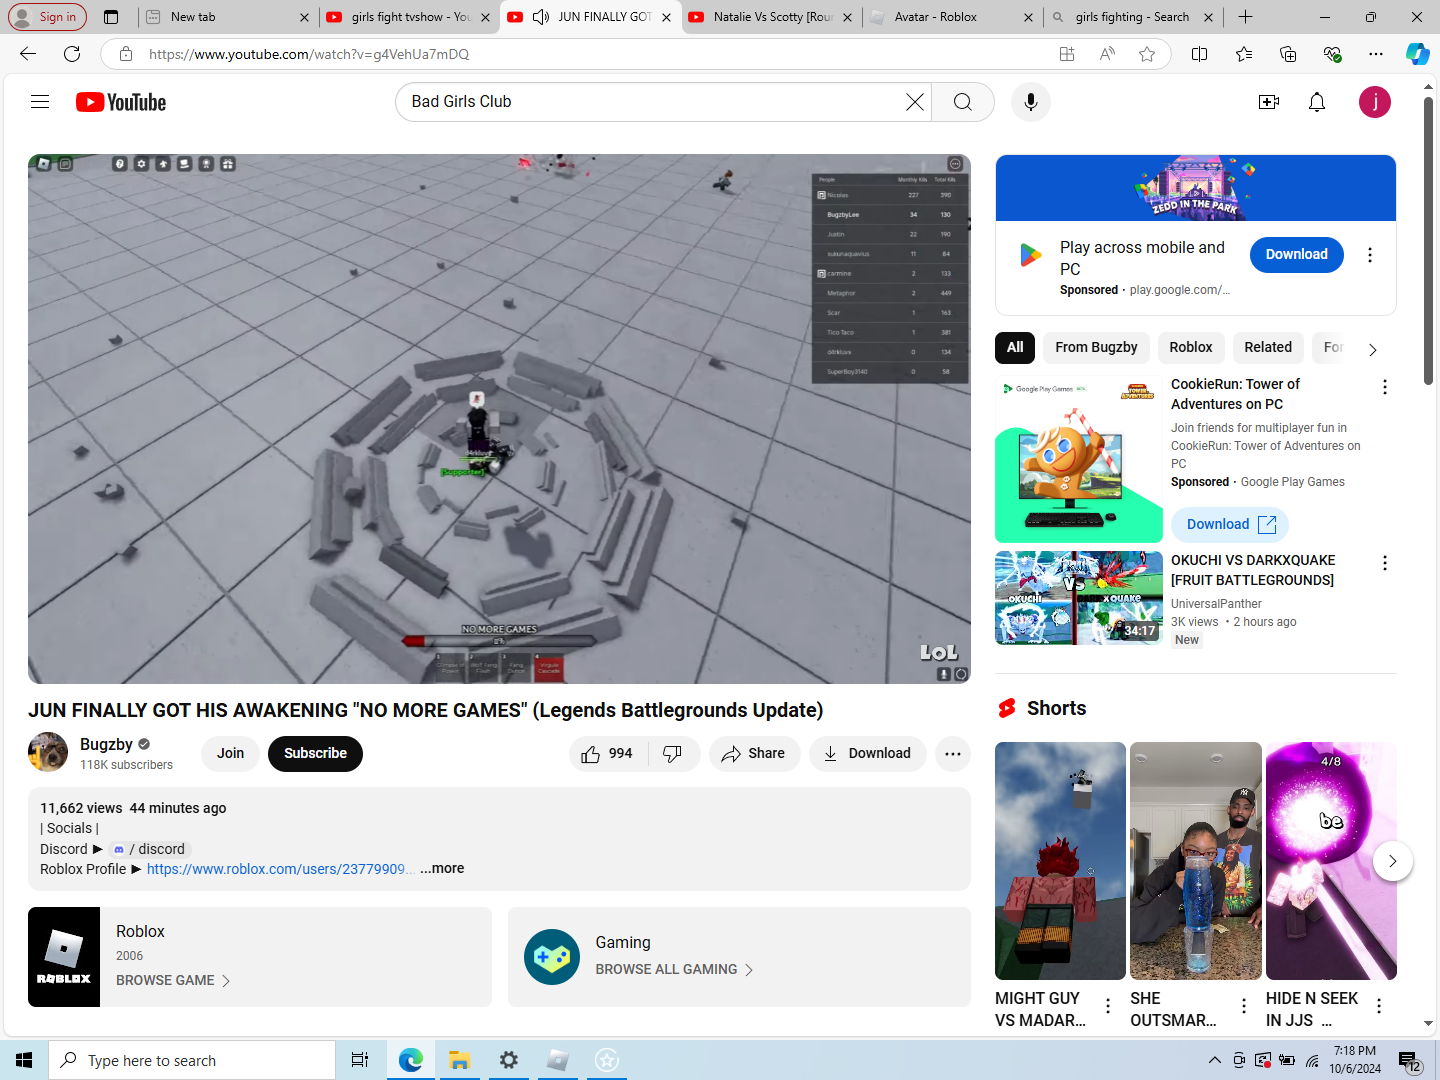
Task: Open Edge Settings and more menu
Action: coord(1376,54)
